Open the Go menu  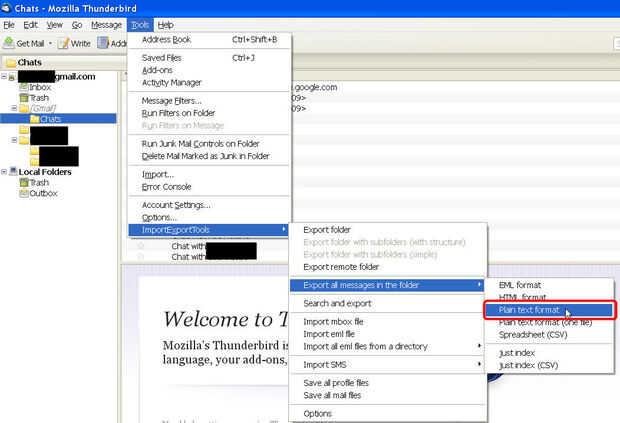[x=77, y=25]
